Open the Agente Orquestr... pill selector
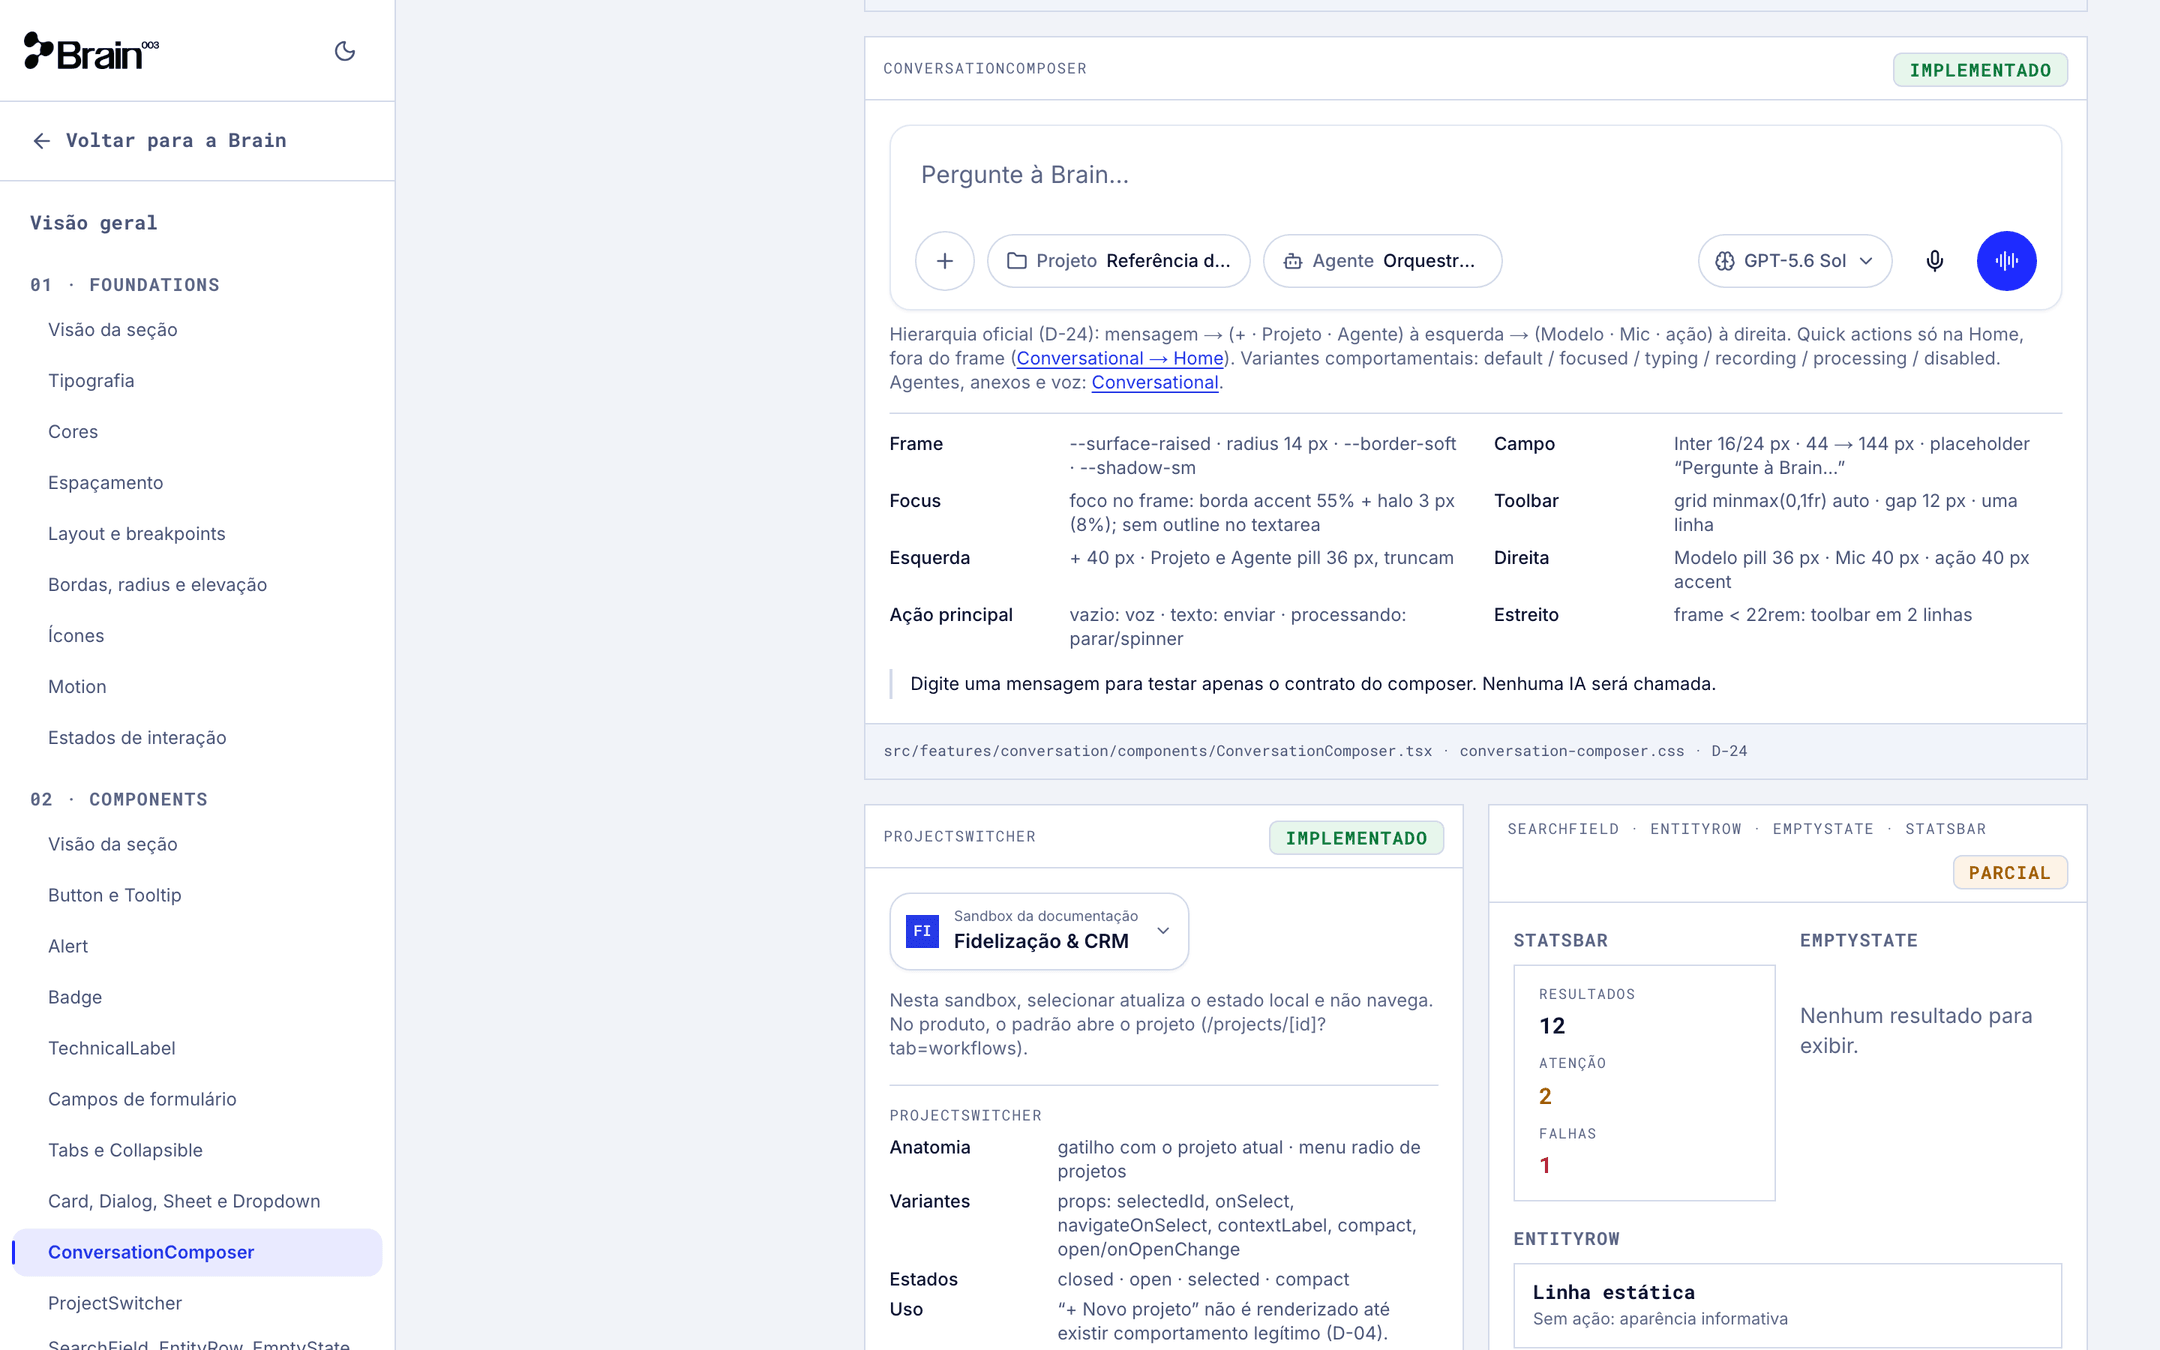 click(x=1383, y=261)
